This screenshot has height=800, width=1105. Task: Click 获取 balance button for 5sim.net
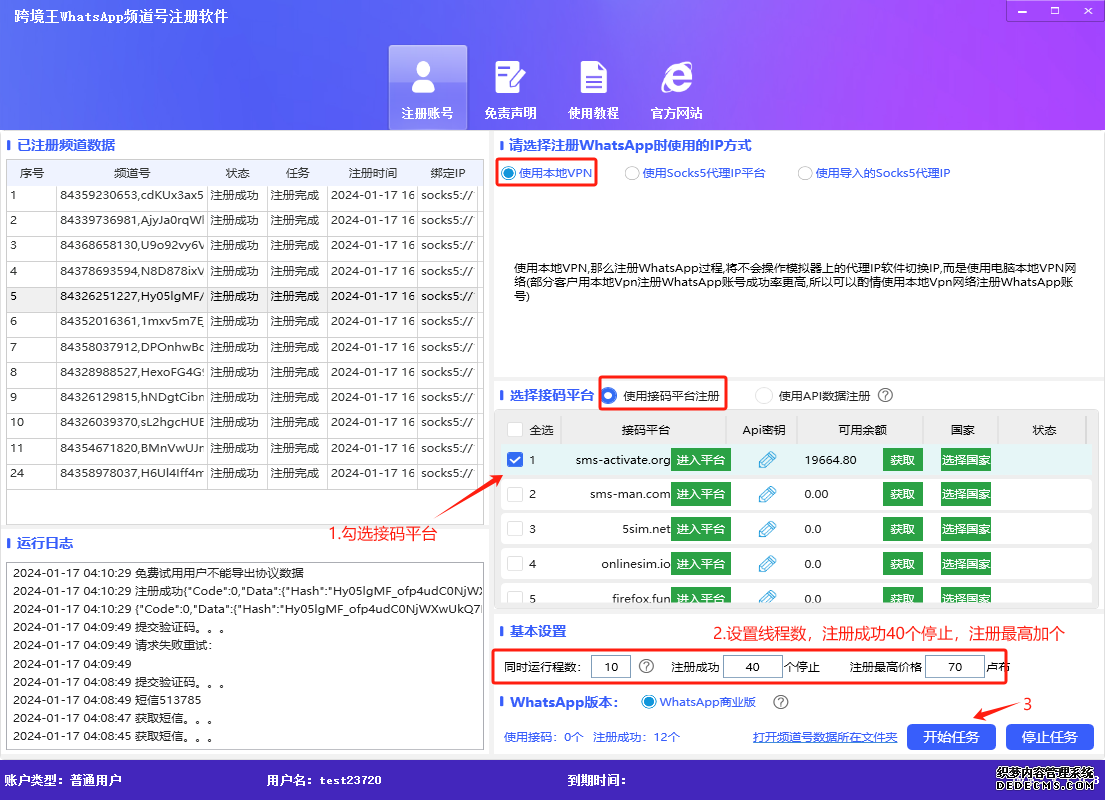pos(902,529)
